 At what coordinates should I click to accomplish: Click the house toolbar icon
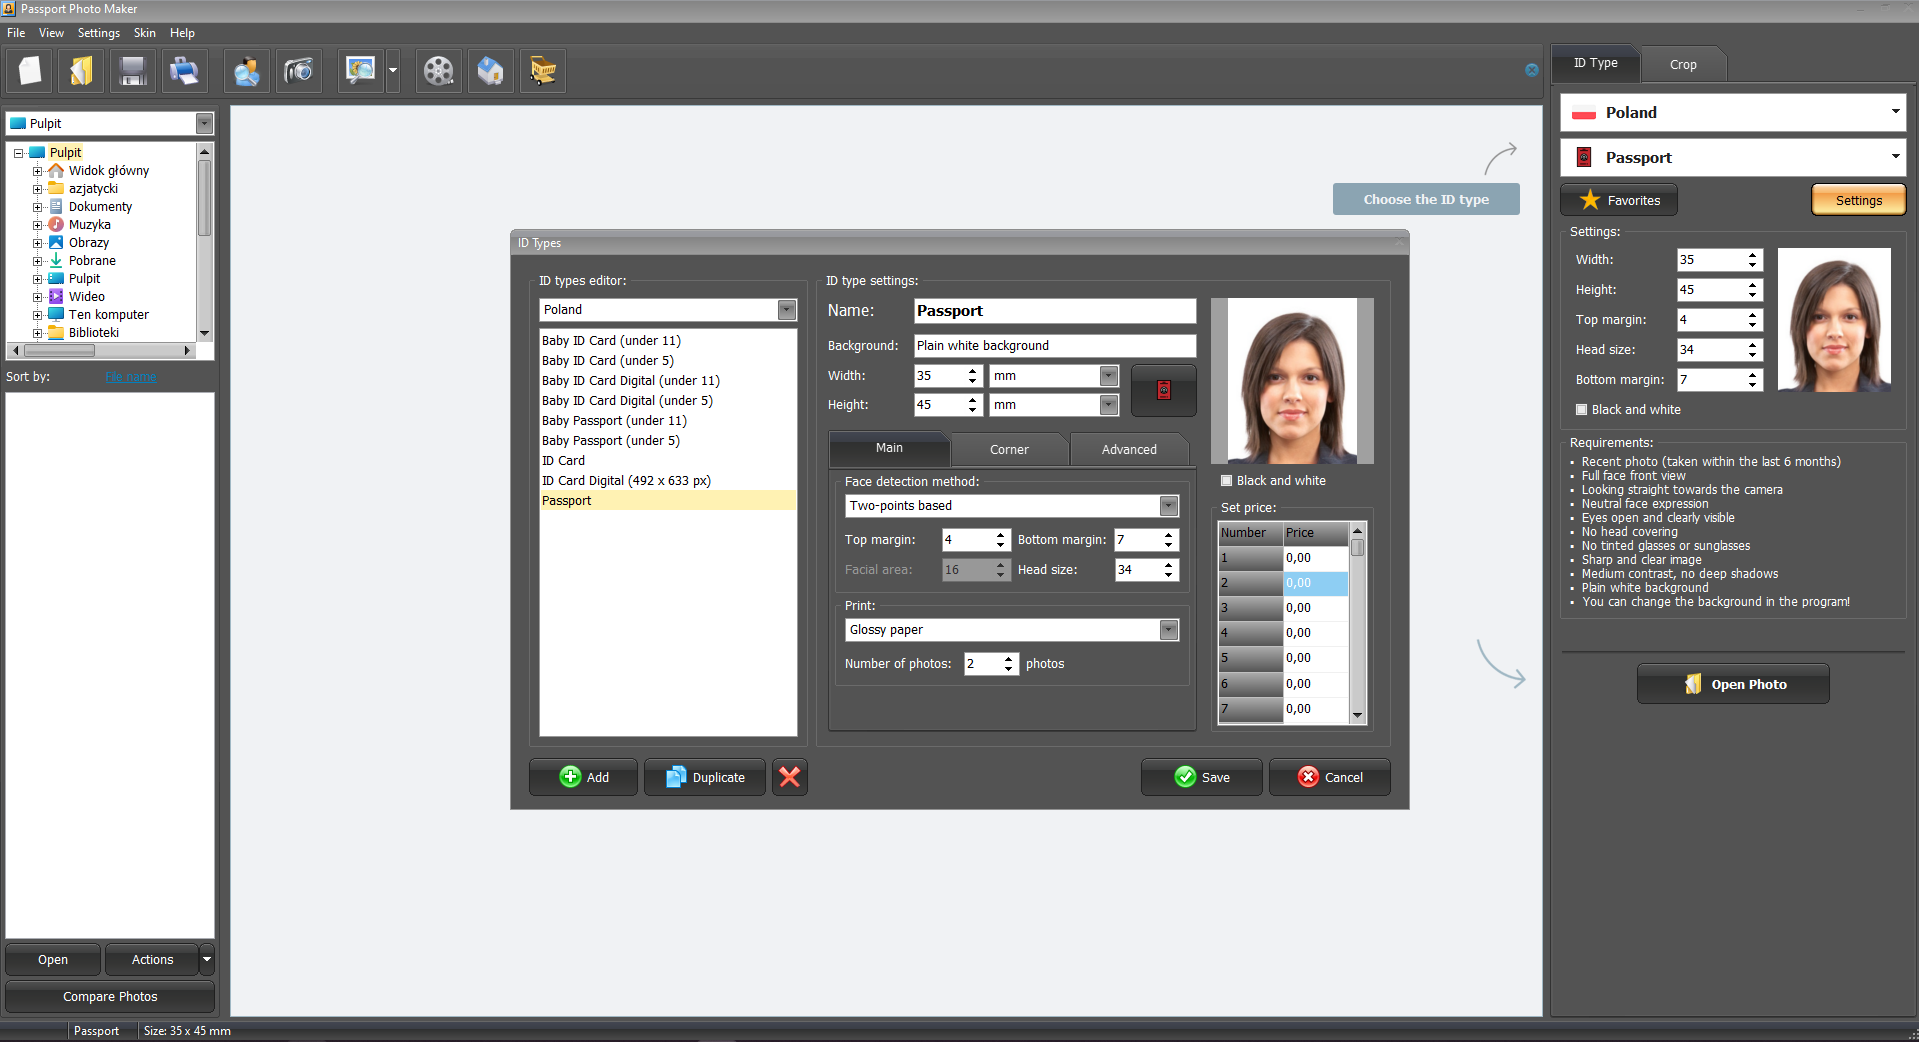click(490, 71)
